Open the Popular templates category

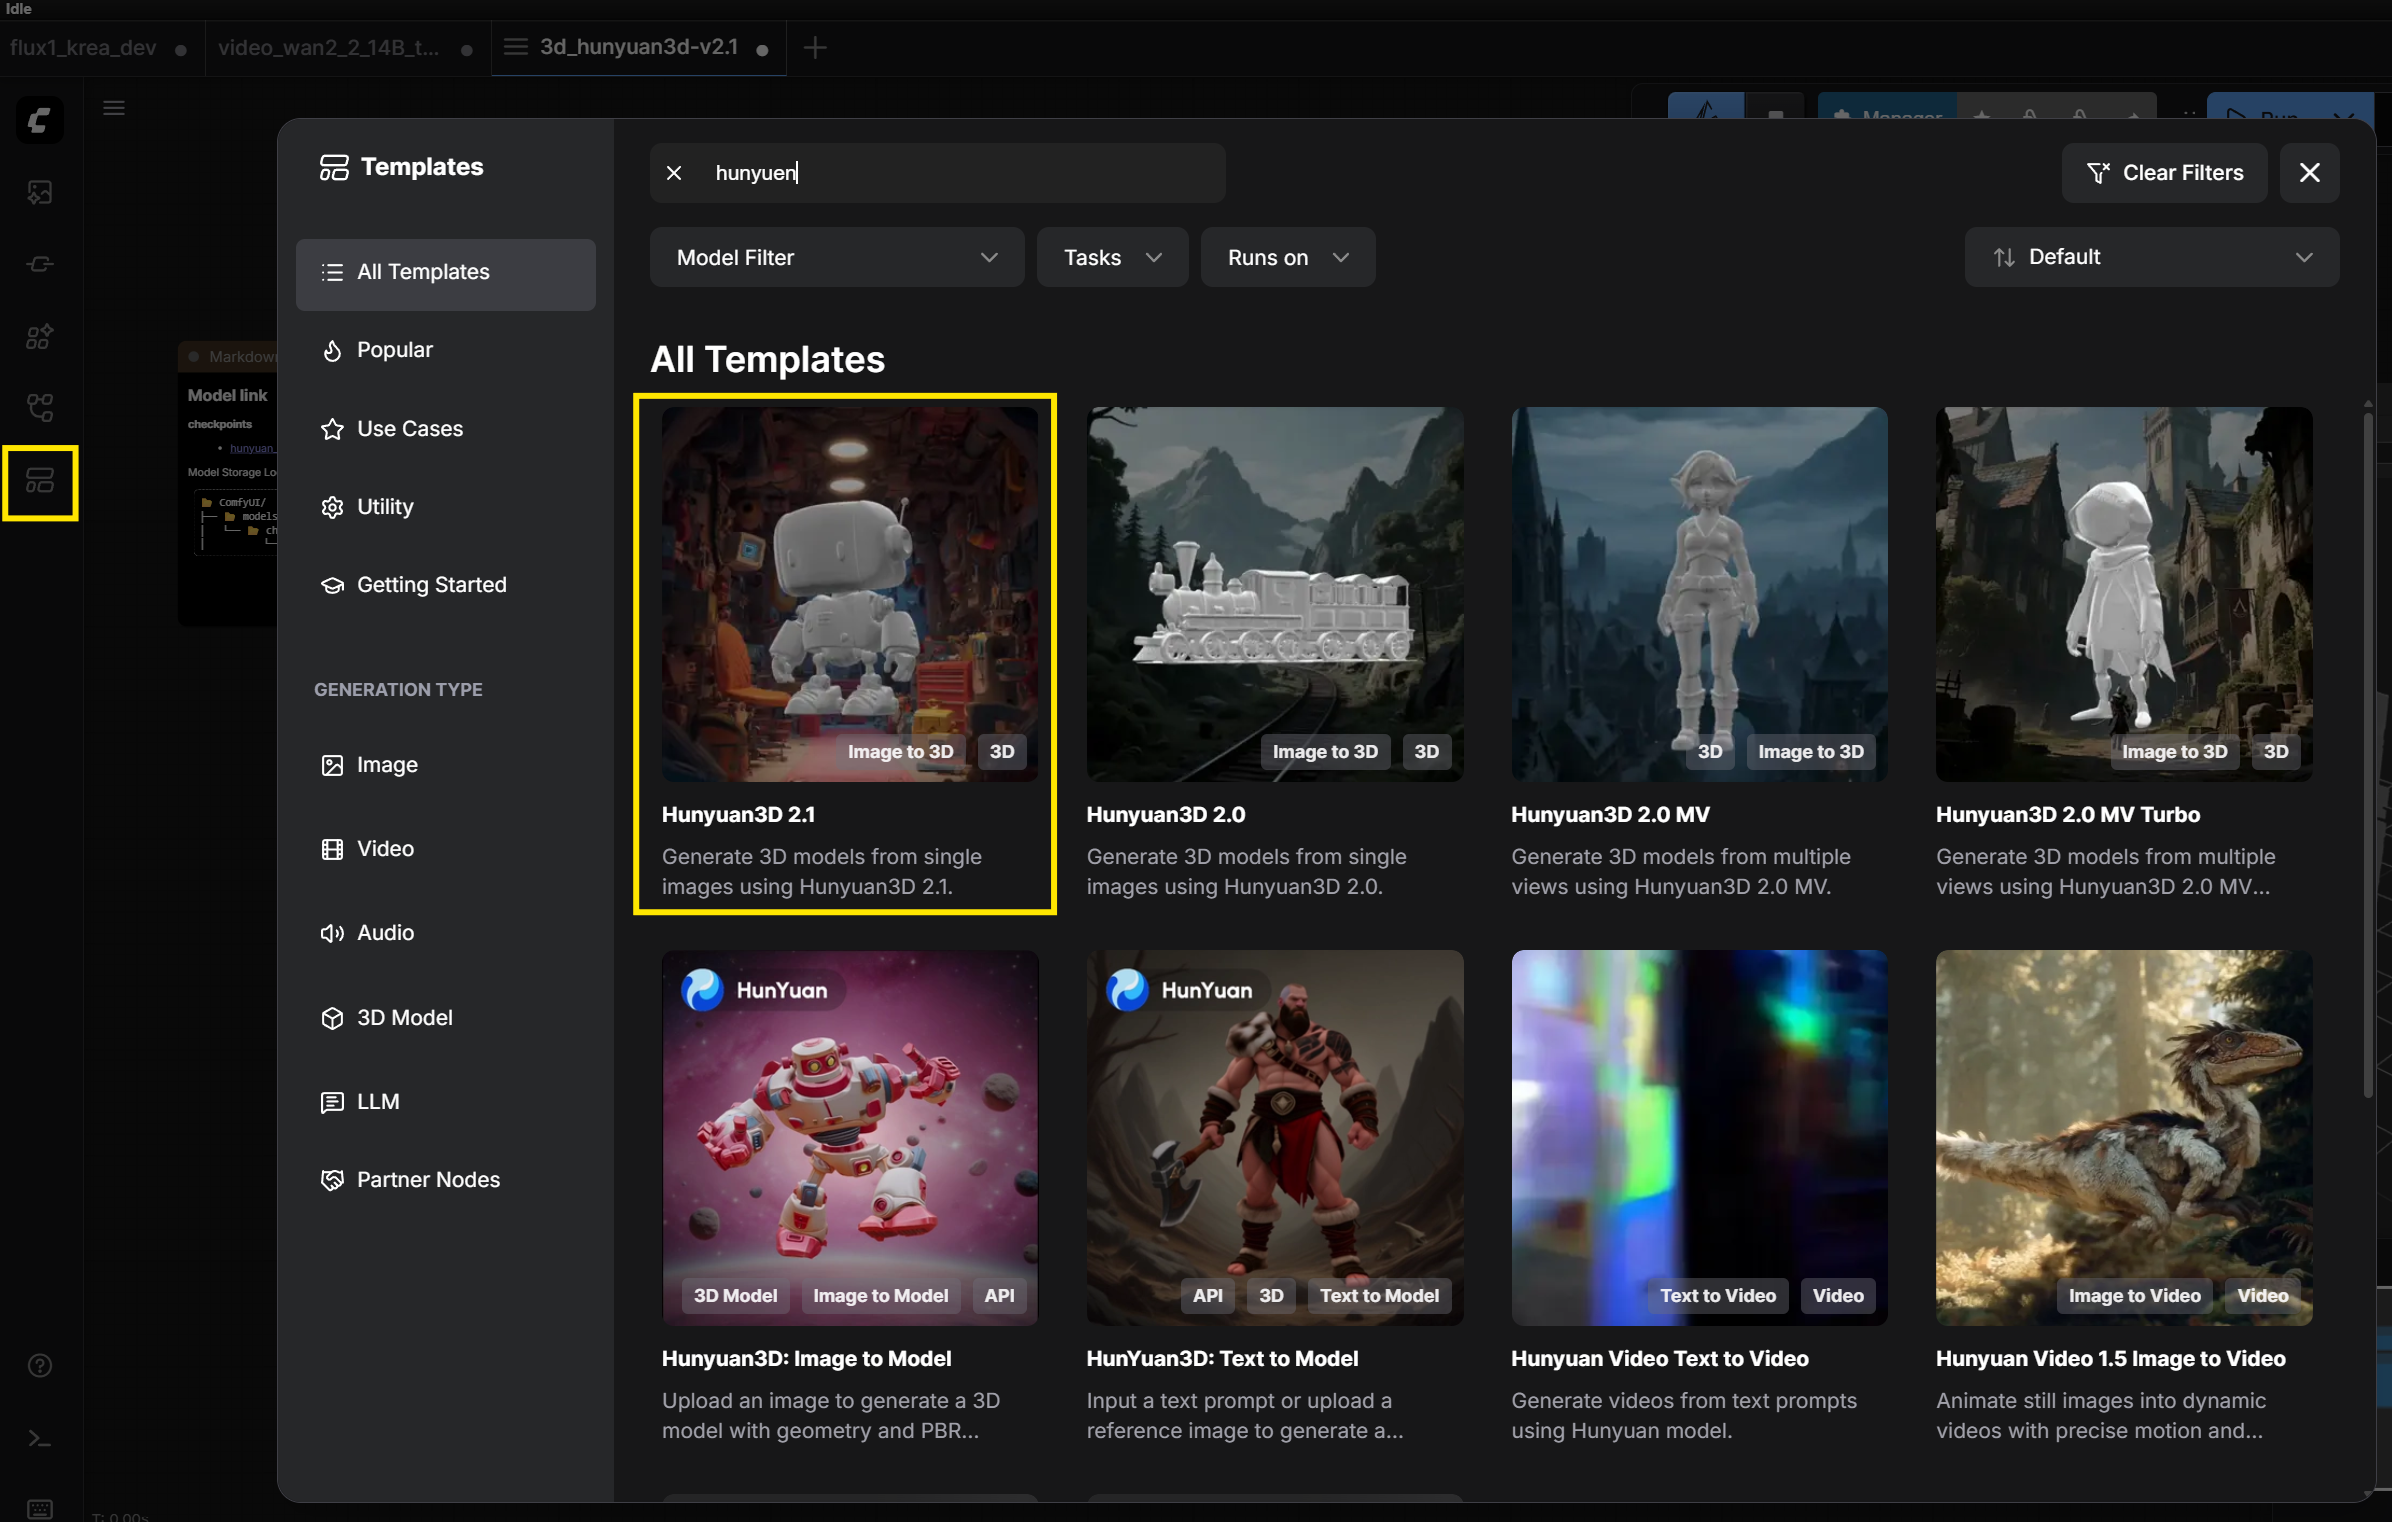[446, 350]
